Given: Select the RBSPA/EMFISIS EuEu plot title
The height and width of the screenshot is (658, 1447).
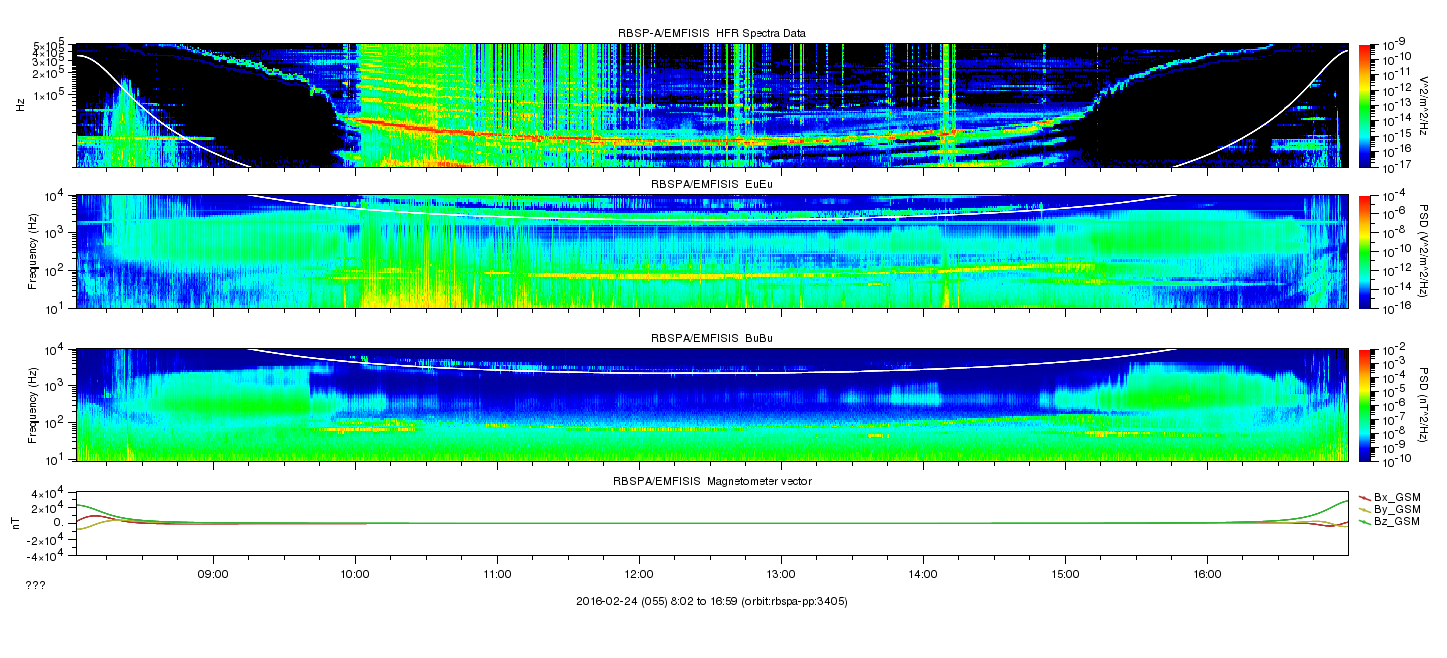Looking at the screenshot, I should tap(712, 185).
